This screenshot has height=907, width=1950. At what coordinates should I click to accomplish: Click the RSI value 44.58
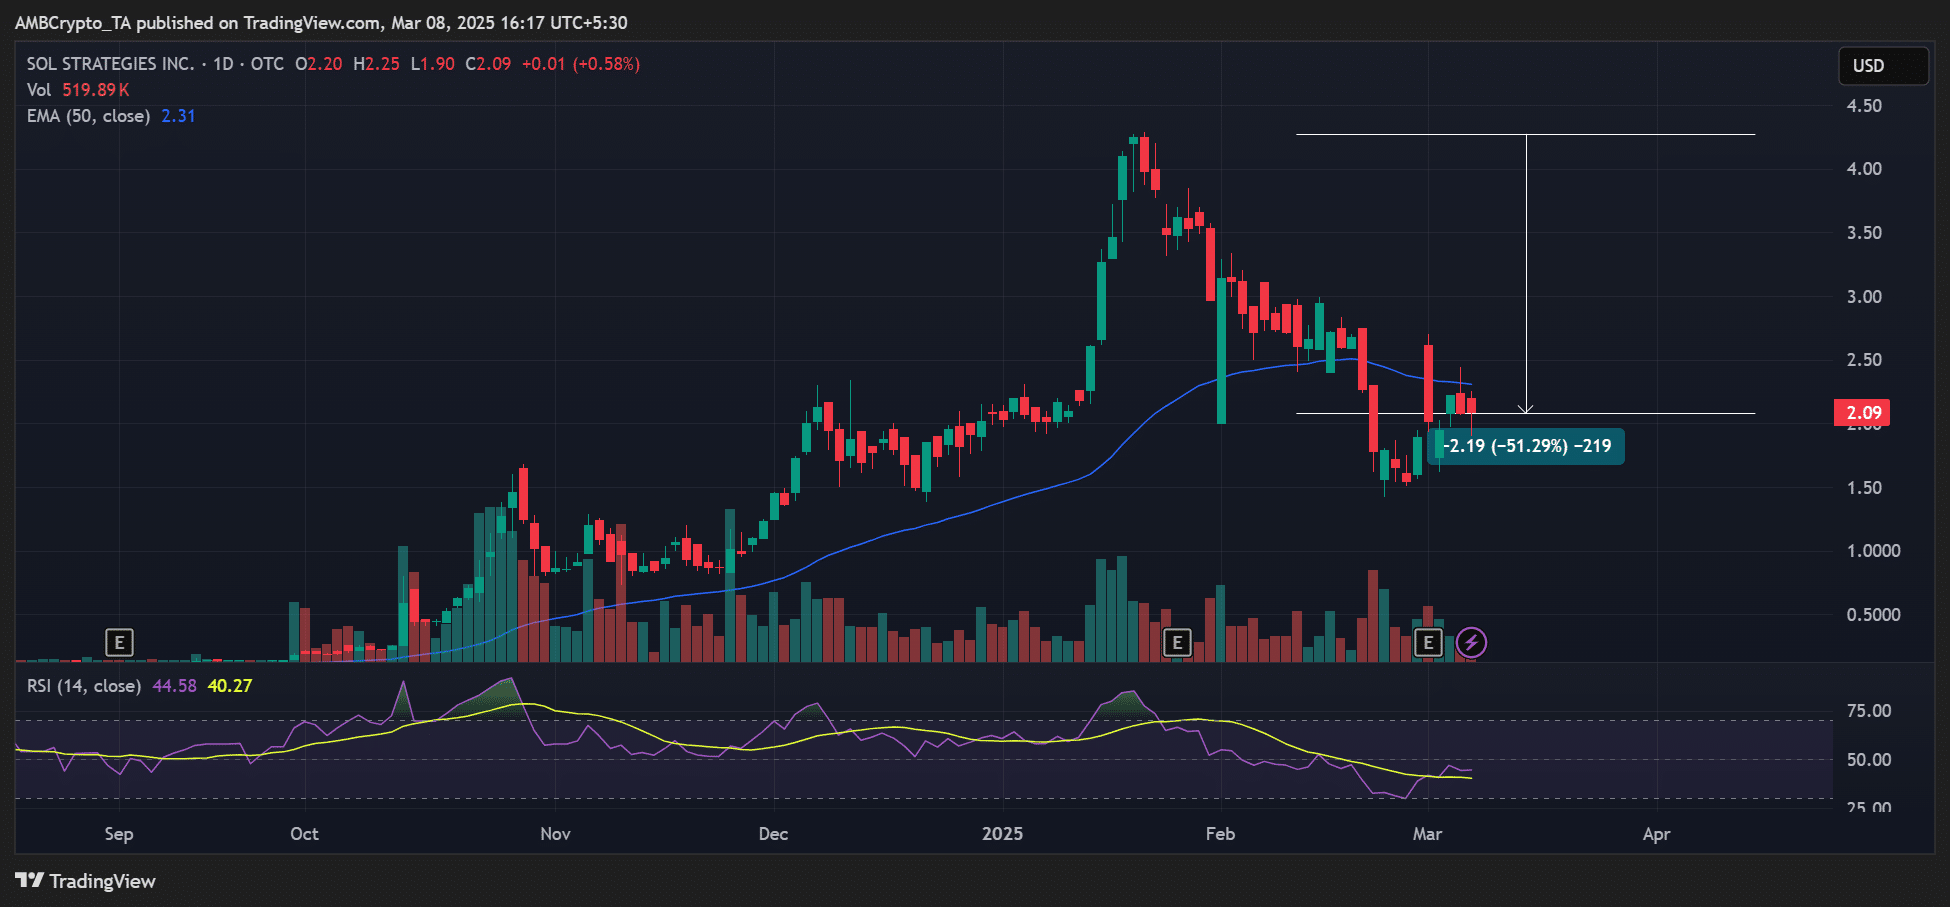(x=175, y=686)
